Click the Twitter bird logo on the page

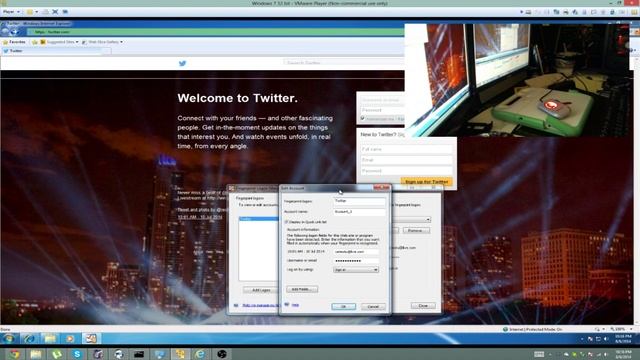point(182,63)
